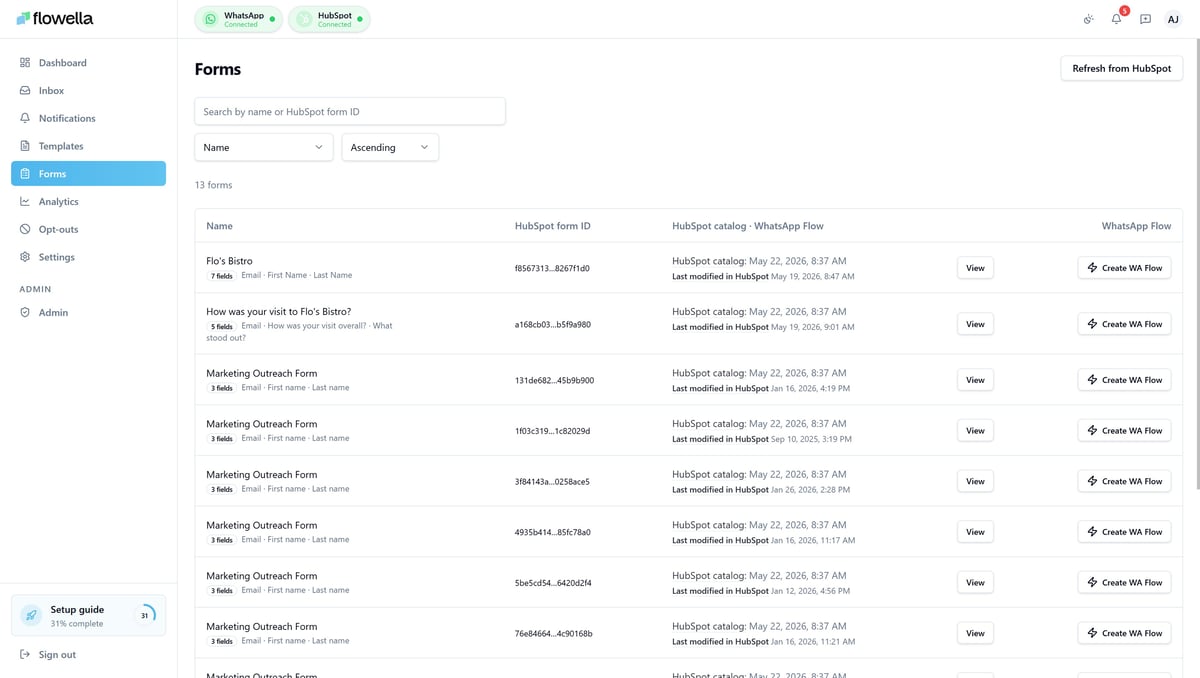Click the HubSpot form ID column header
The image size is (1200, 678).
click(x=552, y=226)
